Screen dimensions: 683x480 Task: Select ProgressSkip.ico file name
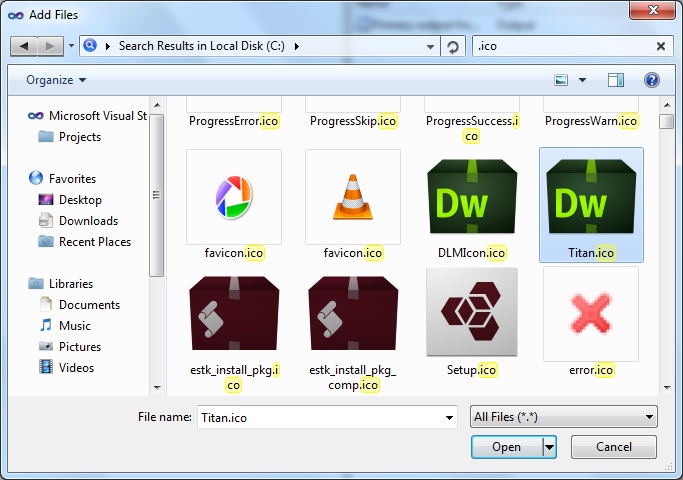pos(353,121)
